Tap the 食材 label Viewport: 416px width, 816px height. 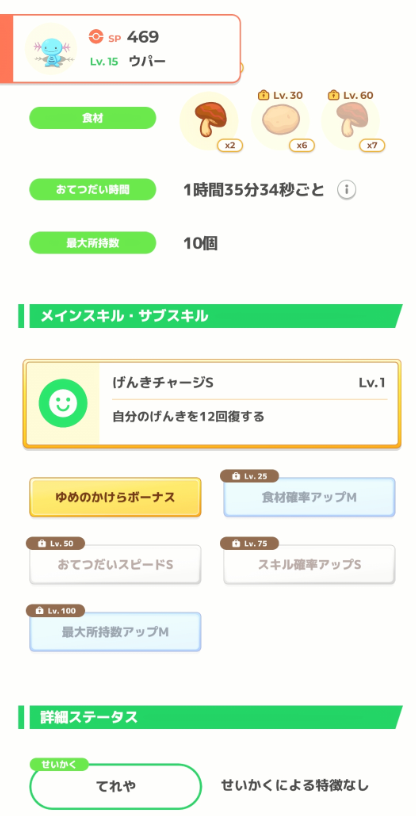93,118
